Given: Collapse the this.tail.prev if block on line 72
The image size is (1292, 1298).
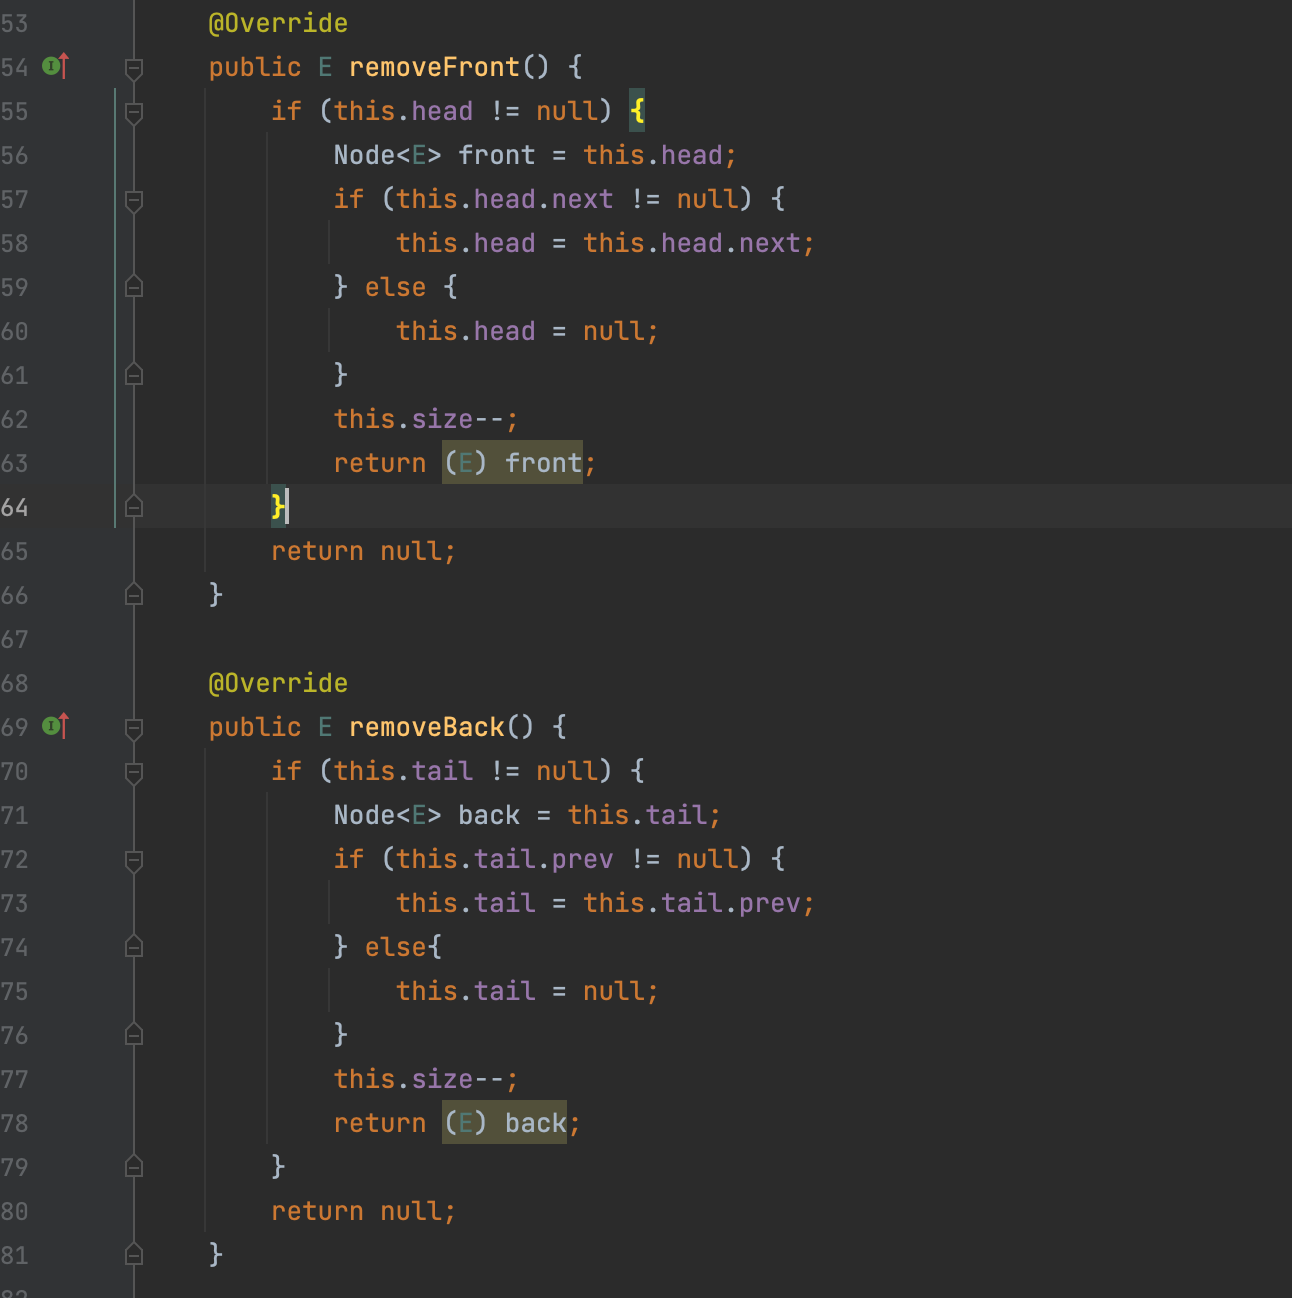Looking at the screenshot, I should [x=134, y=860].
